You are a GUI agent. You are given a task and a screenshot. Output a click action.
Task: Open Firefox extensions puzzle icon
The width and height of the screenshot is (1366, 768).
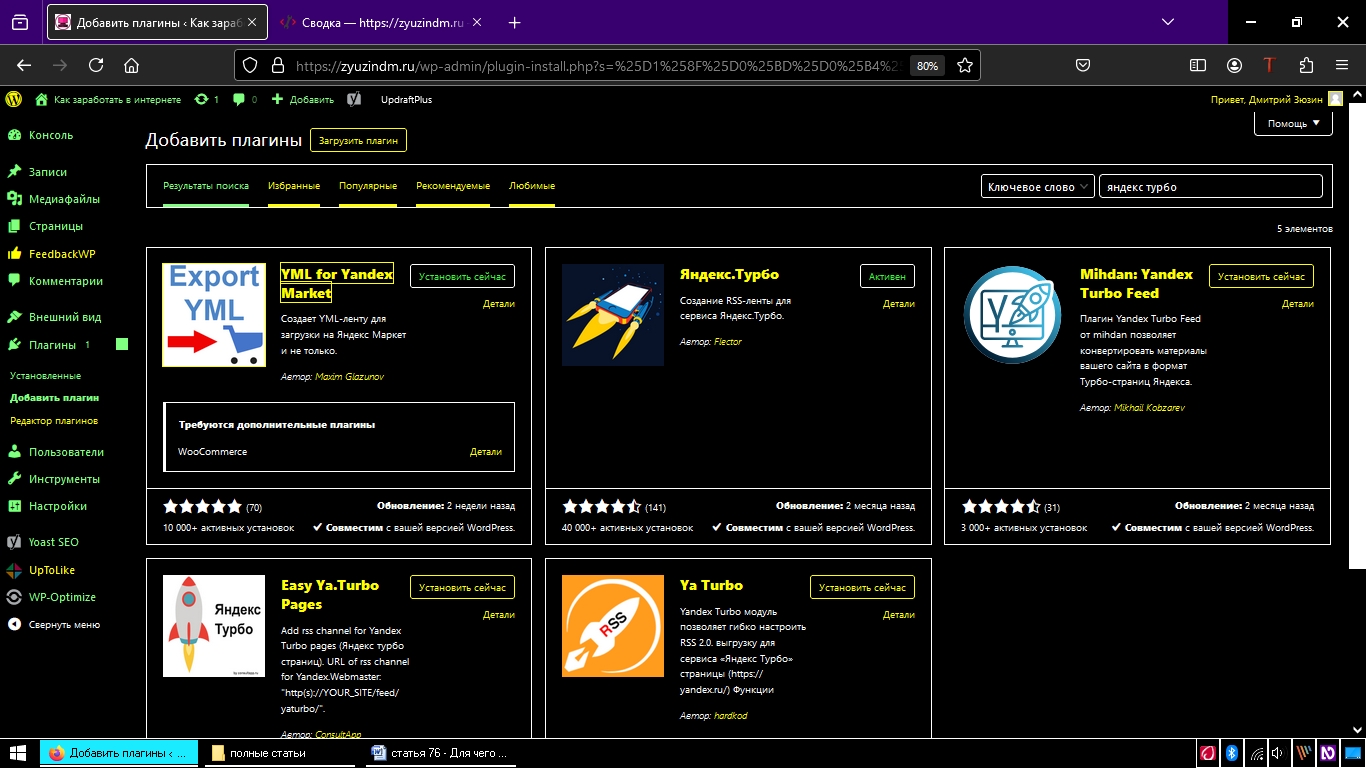(x=1306, y=65)
